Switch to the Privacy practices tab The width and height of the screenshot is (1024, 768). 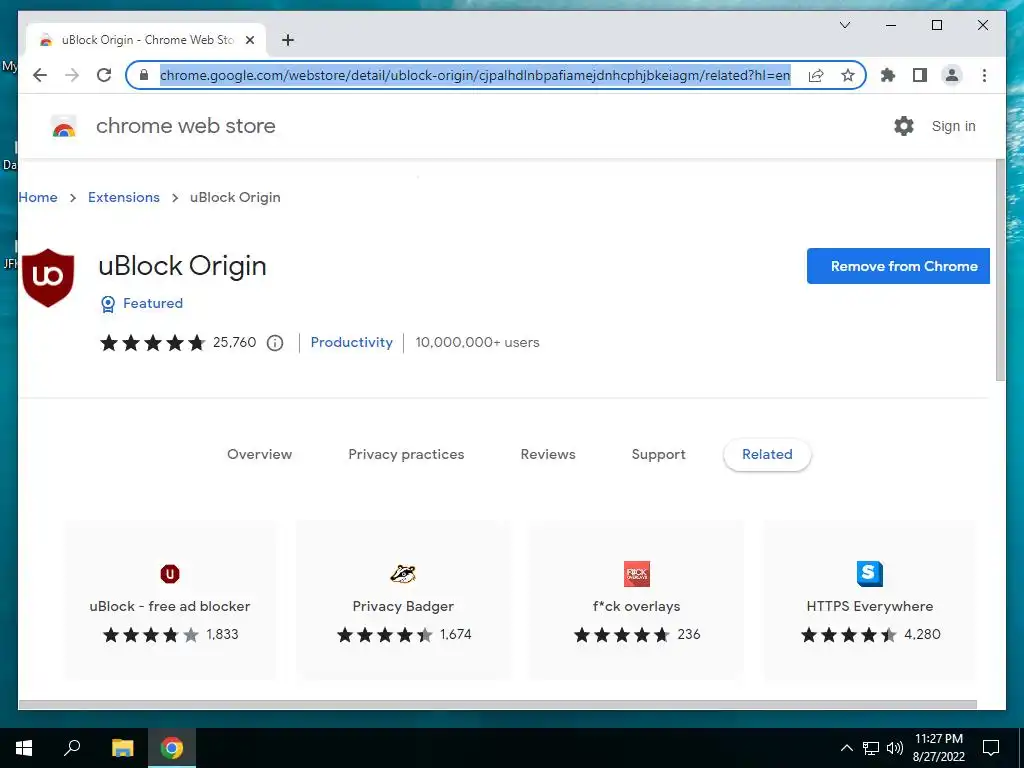(x=406, y=455)
